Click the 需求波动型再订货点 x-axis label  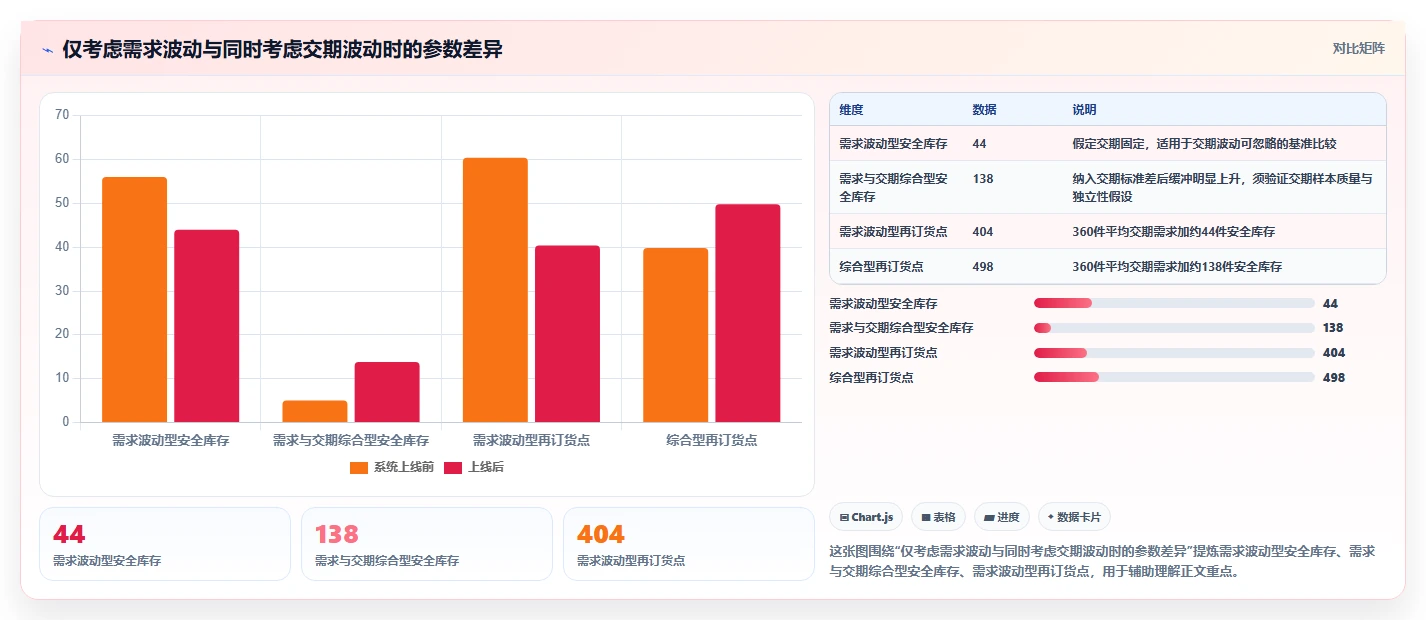(531, 440)
